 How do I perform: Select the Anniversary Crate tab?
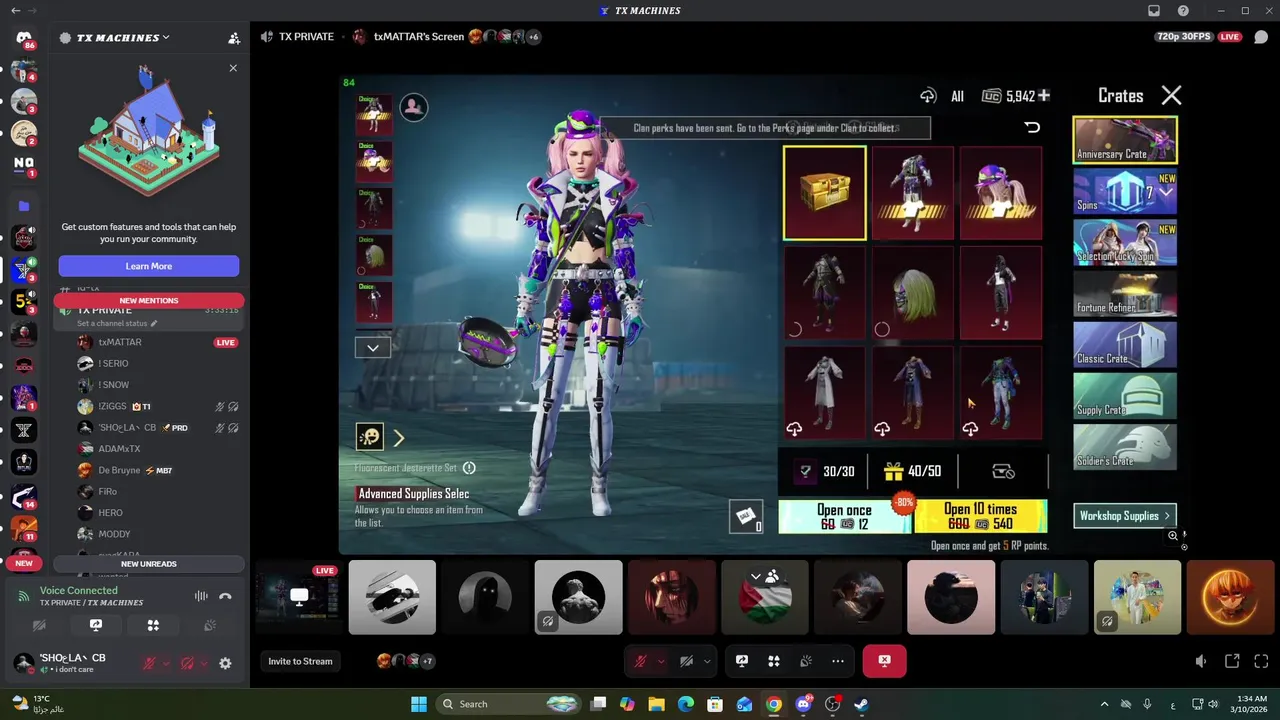pos(1125,139)
